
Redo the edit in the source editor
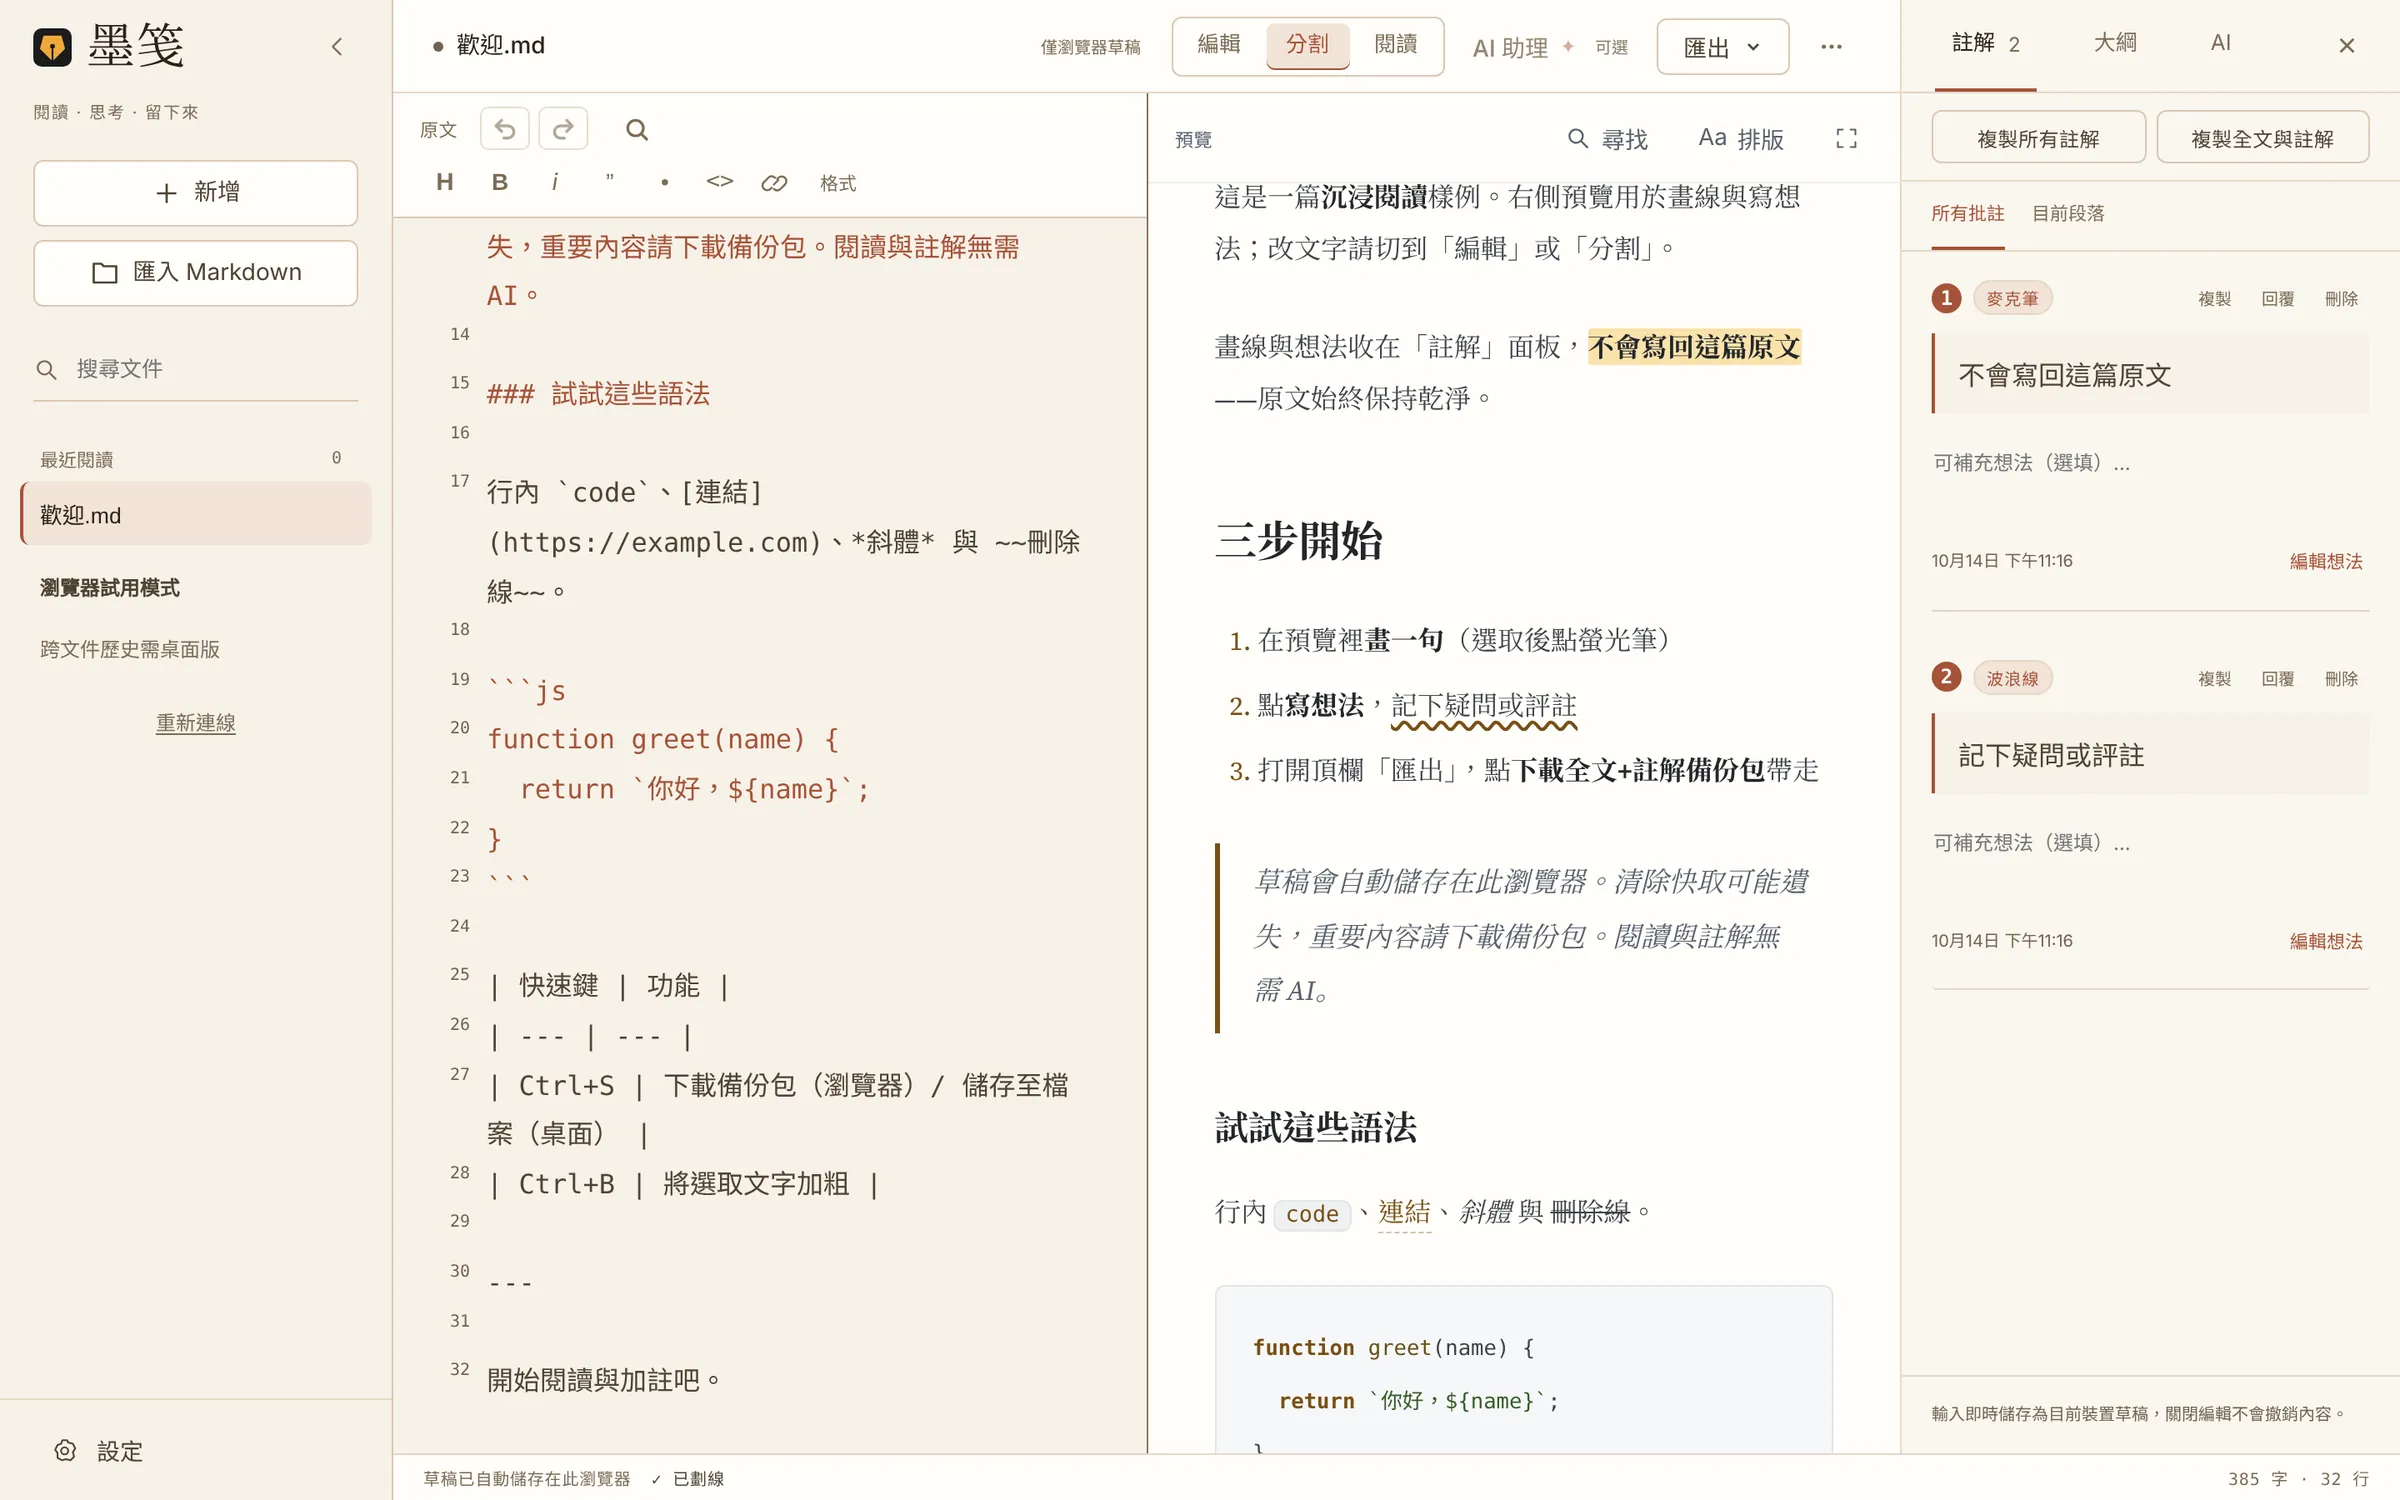[x=563, y=129]
